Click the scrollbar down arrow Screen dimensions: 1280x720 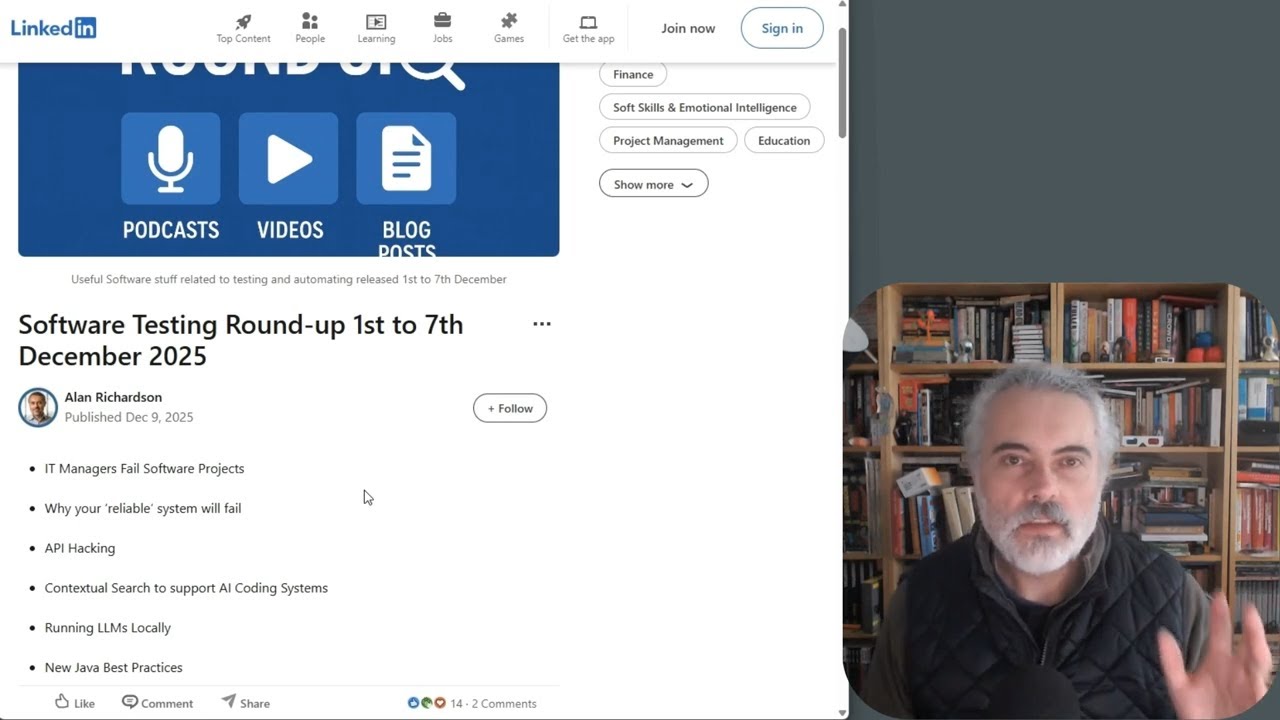pyautogui.click(x=842, y=713)
